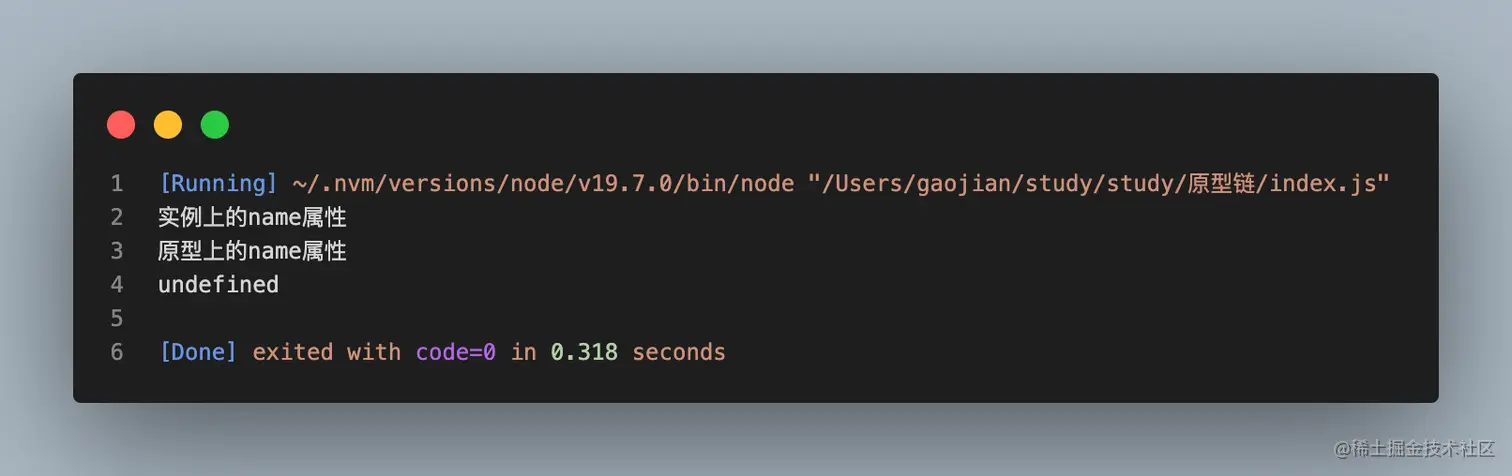Click the red close dot
Screen dimensions: 1512x476
pyautogui.click(x=121, y=125)
